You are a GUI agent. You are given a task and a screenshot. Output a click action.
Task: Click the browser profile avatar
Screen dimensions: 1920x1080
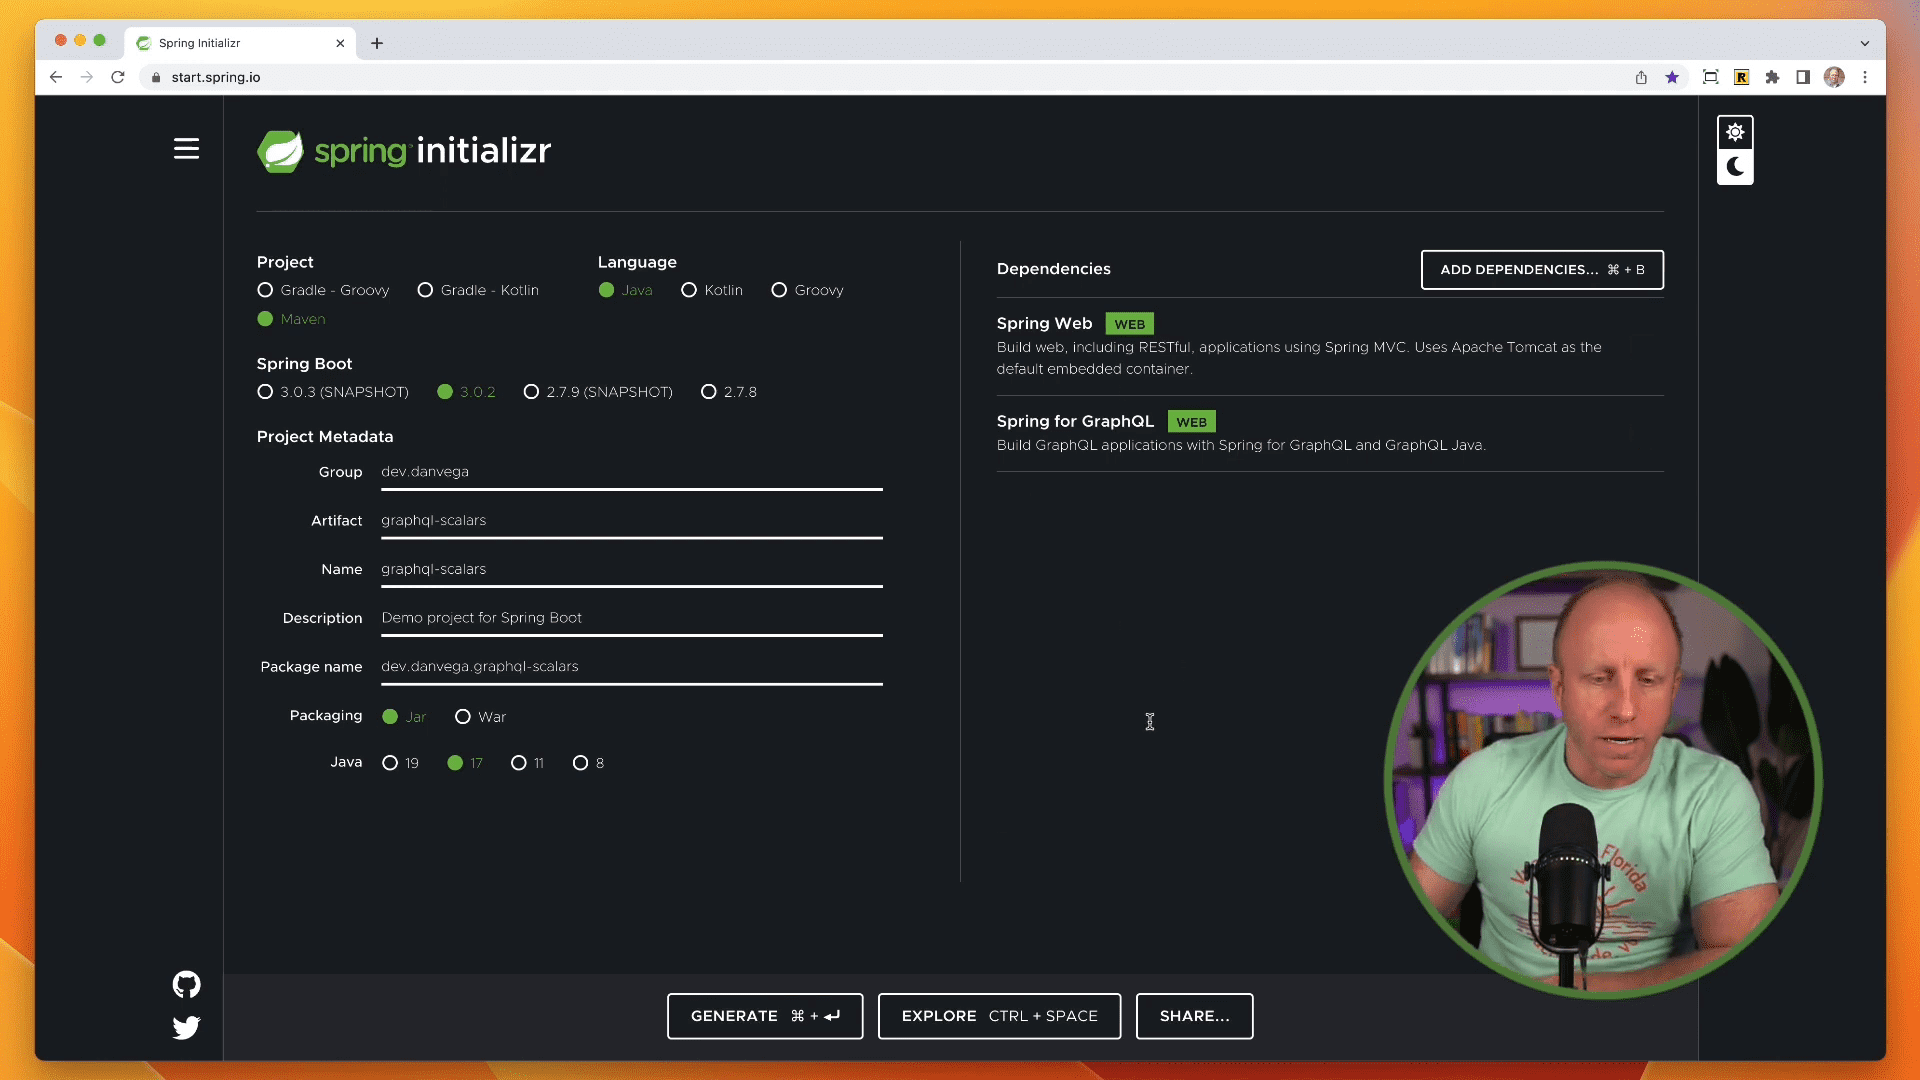pyautogui.click(x=1833, y=76)
